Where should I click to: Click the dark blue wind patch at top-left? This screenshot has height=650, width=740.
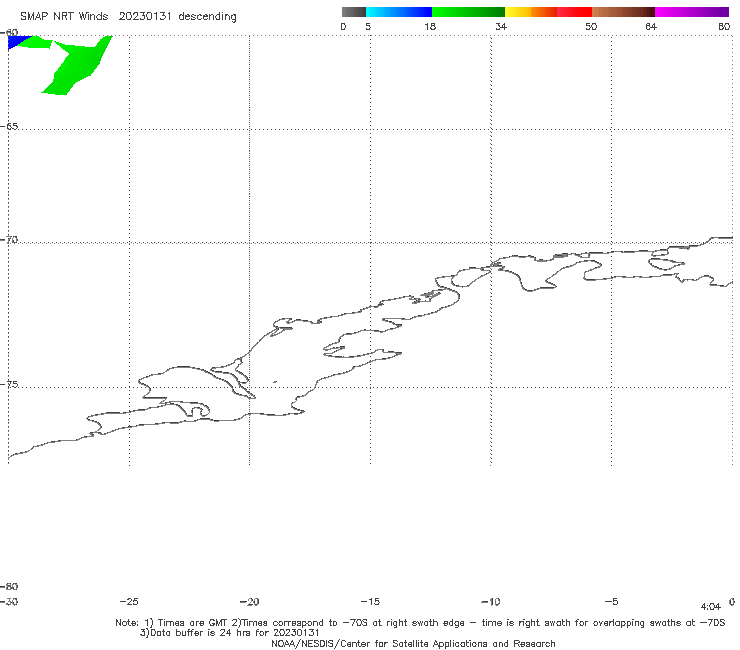(x=17, y=42)
